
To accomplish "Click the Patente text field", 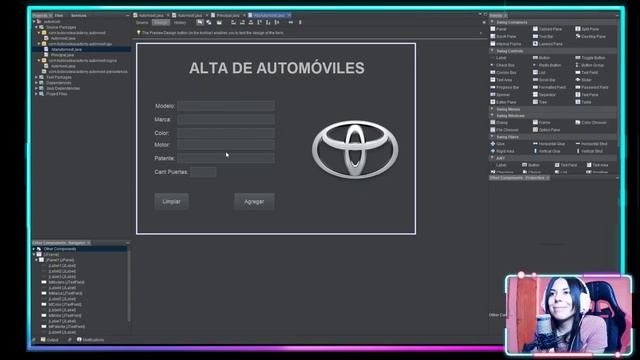I will [226, 158].
